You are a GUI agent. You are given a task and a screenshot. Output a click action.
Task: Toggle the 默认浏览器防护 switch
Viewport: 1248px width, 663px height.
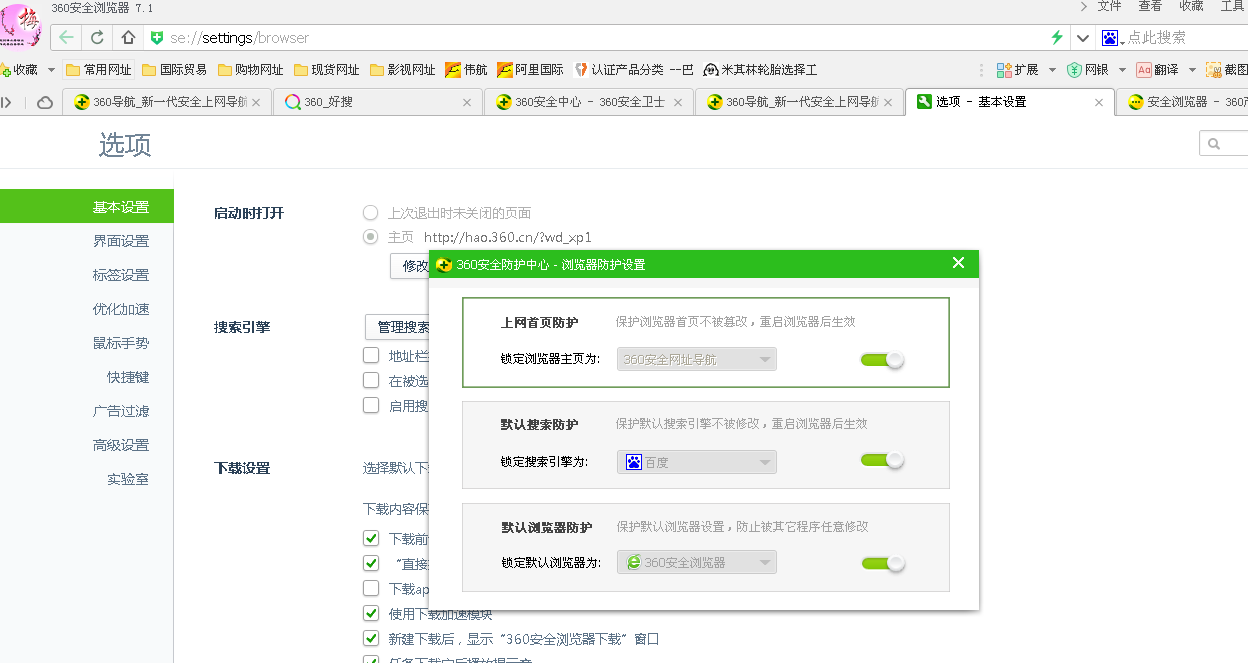tap(882, 564)
